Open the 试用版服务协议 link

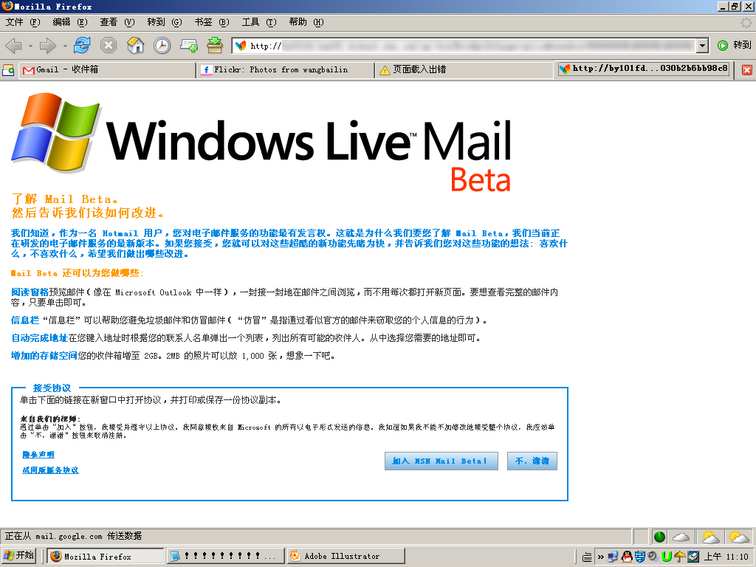[50, 470]
